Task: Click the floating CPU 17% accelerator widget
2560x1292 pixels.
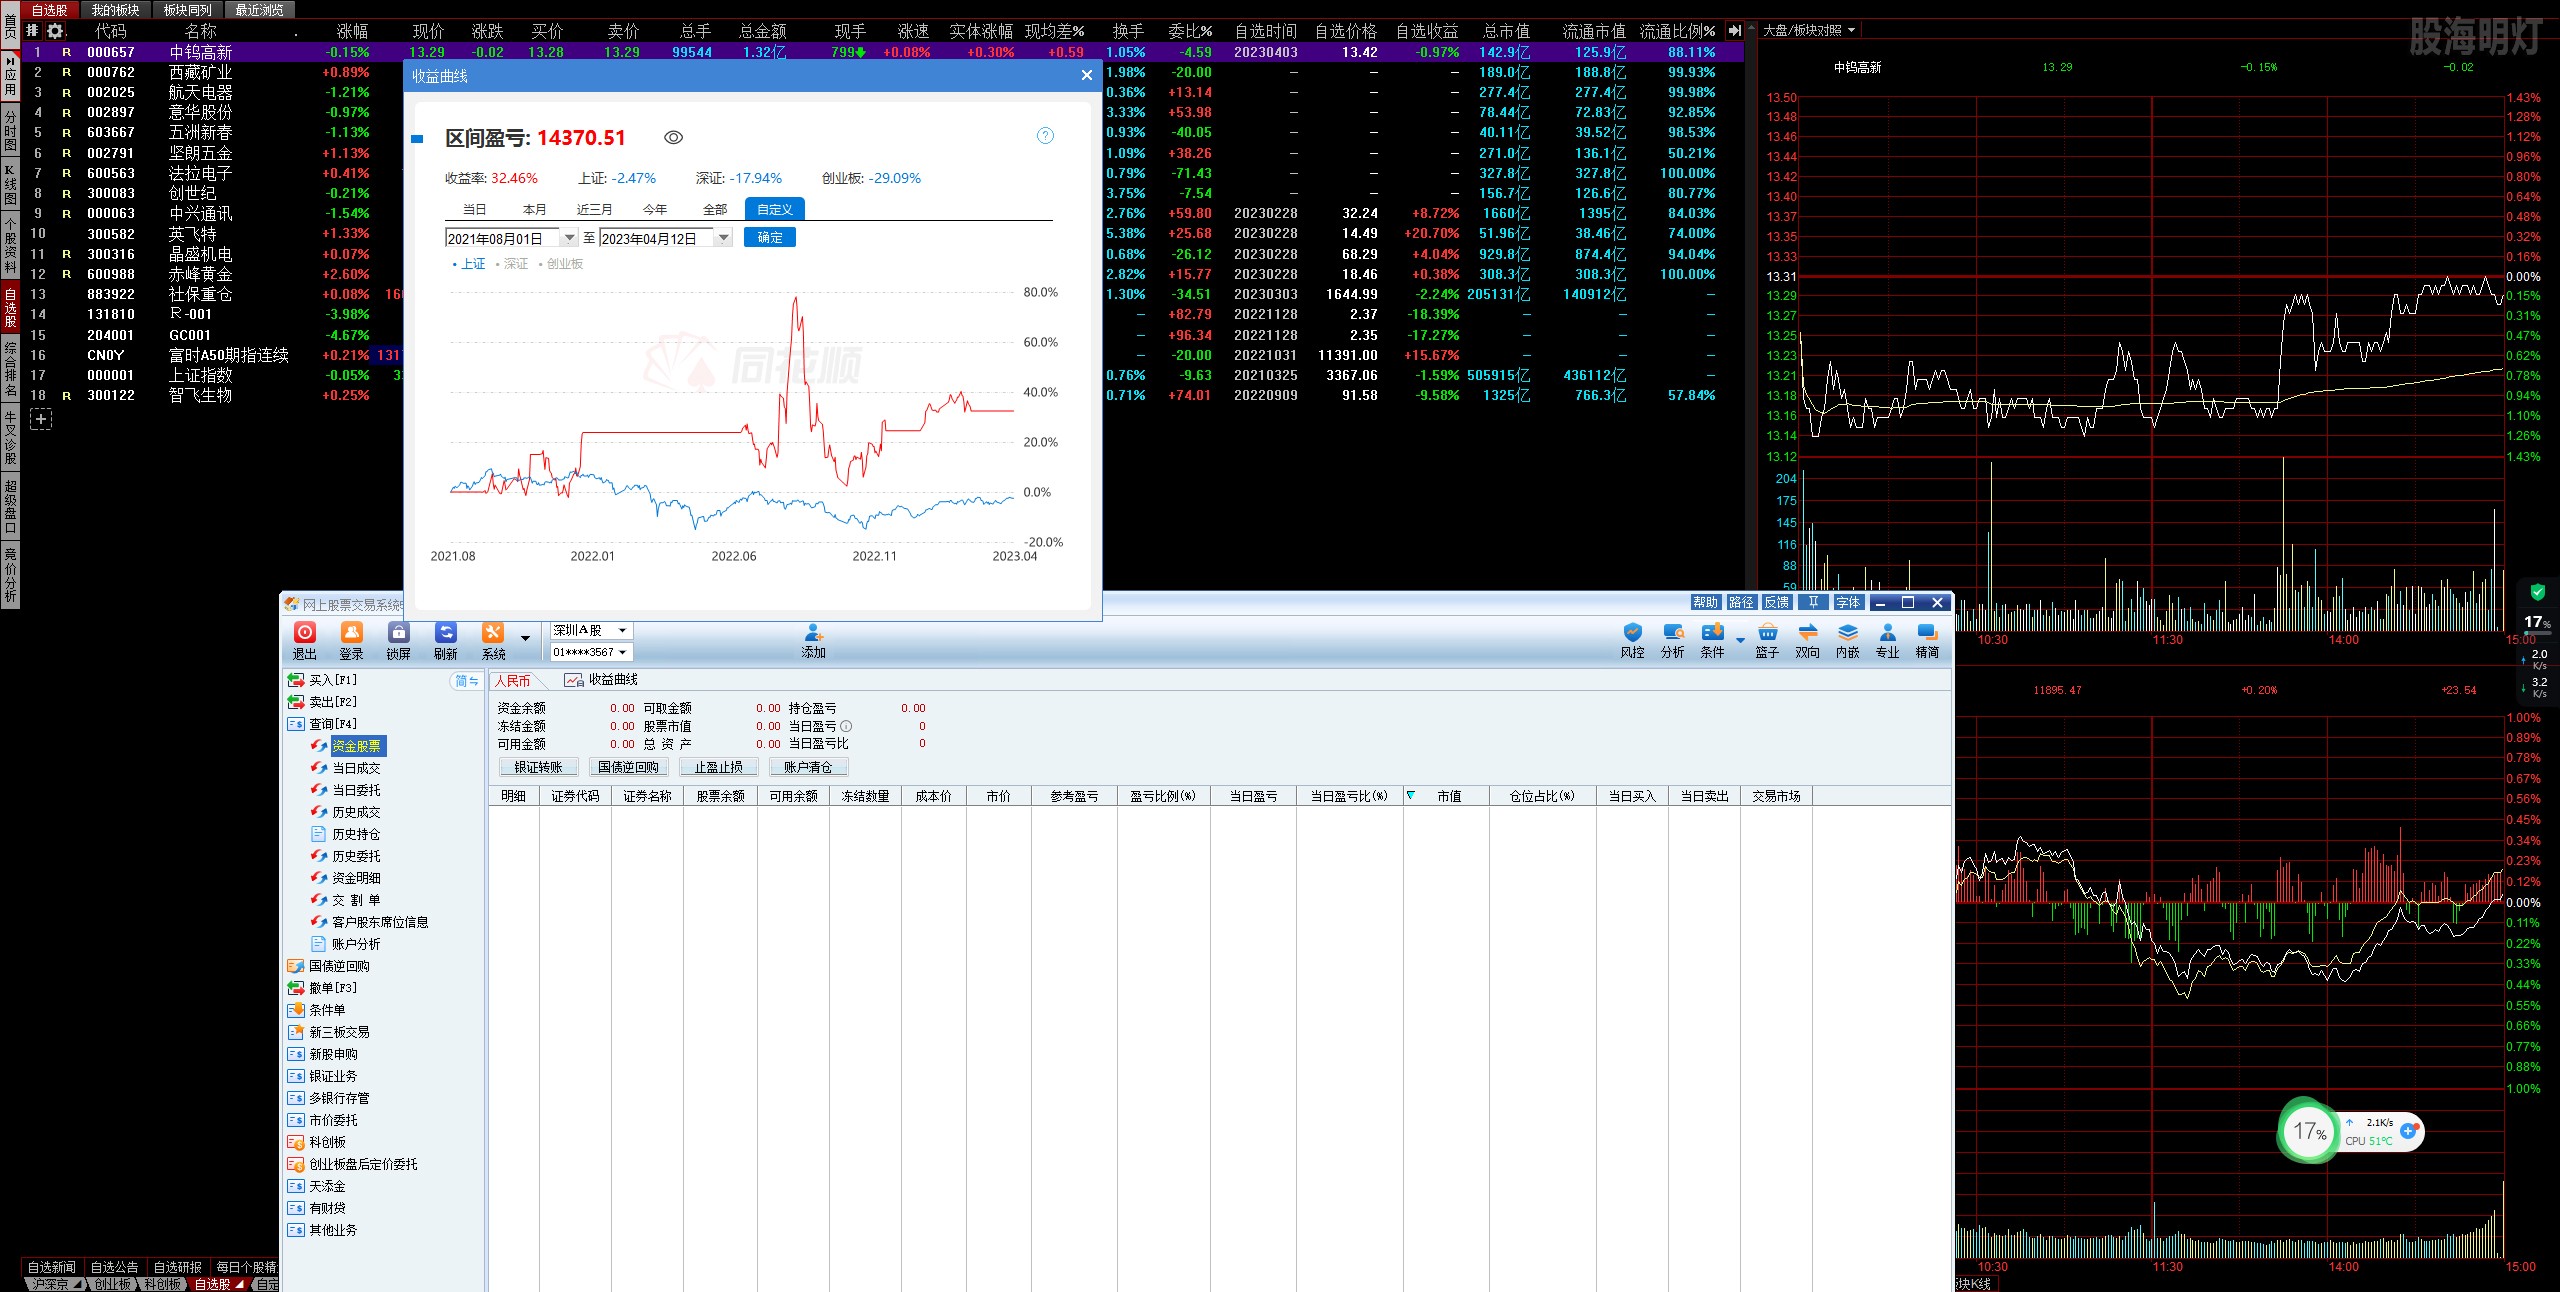Action: coord(2350,1131)
